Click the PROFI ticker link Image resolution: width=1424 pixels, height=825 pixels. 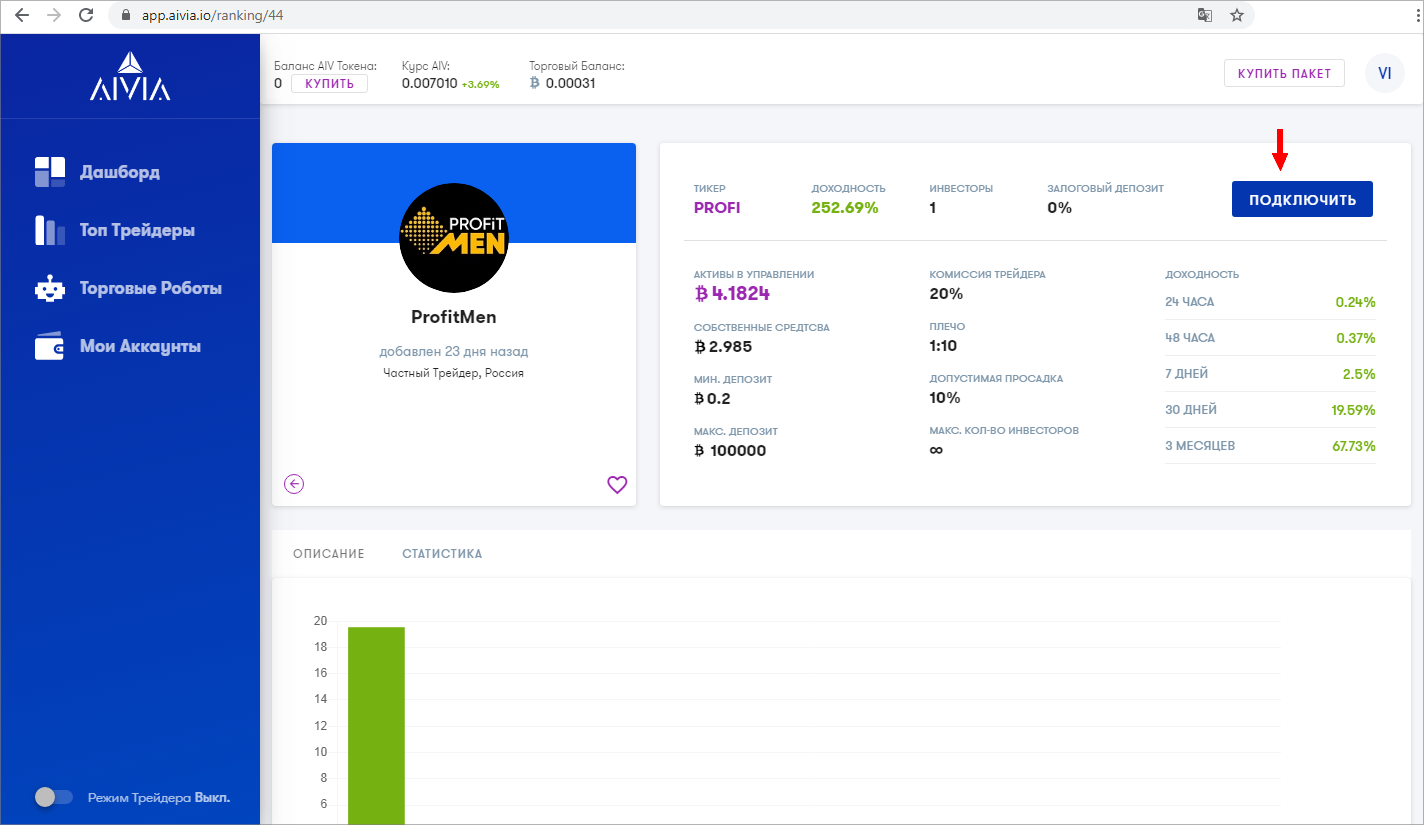tap(717, 208)
